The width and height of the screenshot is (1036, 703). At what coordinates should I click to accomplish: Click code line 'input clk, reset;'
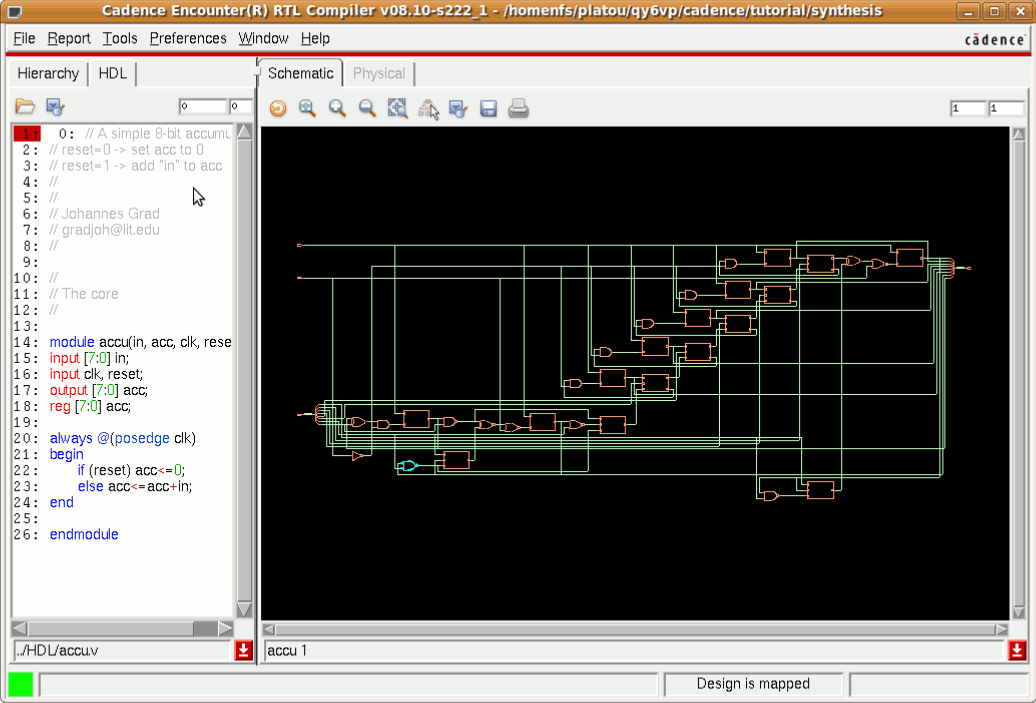(96, 374)
